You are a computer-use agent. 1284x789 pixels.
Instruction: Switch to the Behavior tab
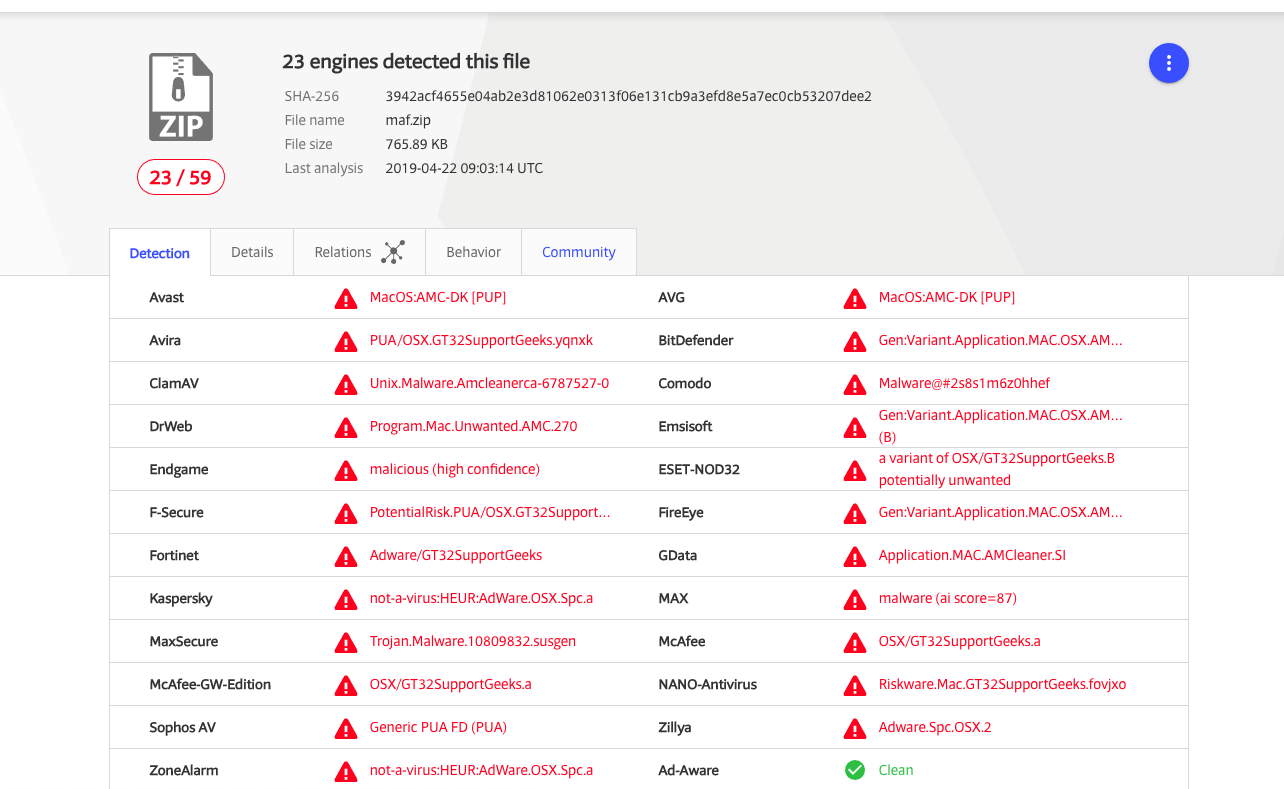pos(473,252)
